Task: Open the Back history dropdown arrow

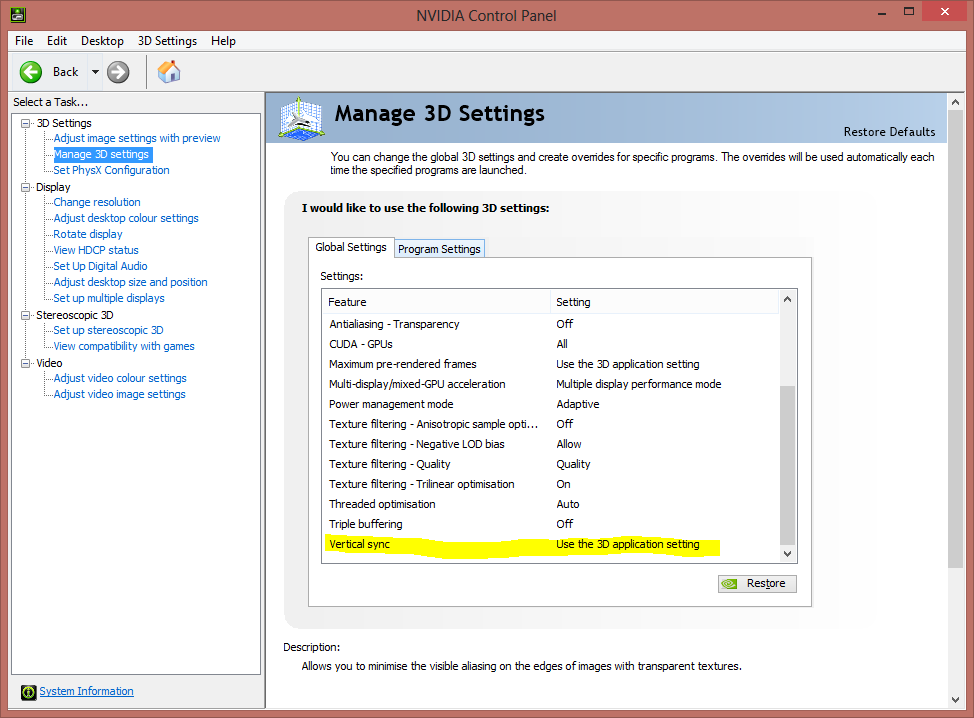Action: 95,72
